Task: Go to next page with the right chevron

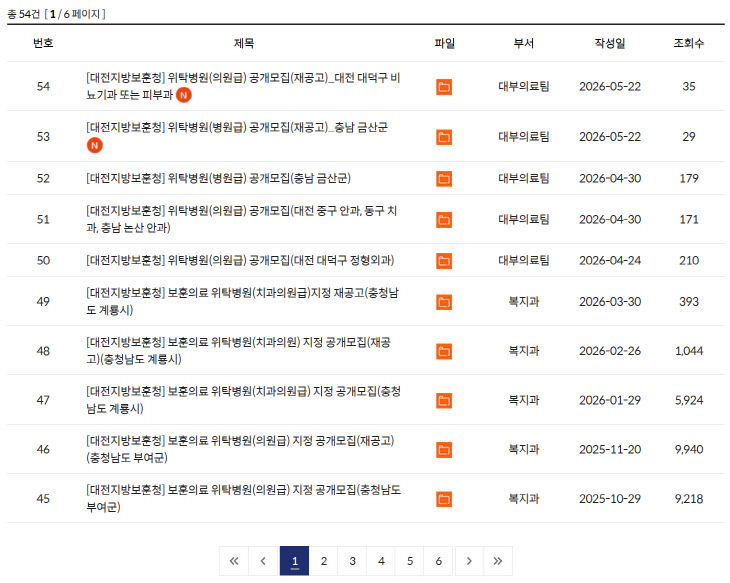Action: coord(469,561)
